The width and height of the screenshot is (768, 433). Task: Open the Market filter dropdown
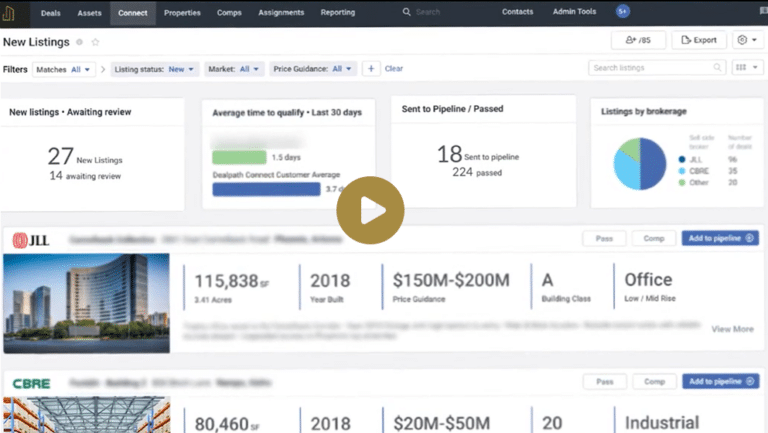pyautogui.click(x=234, y=69)
